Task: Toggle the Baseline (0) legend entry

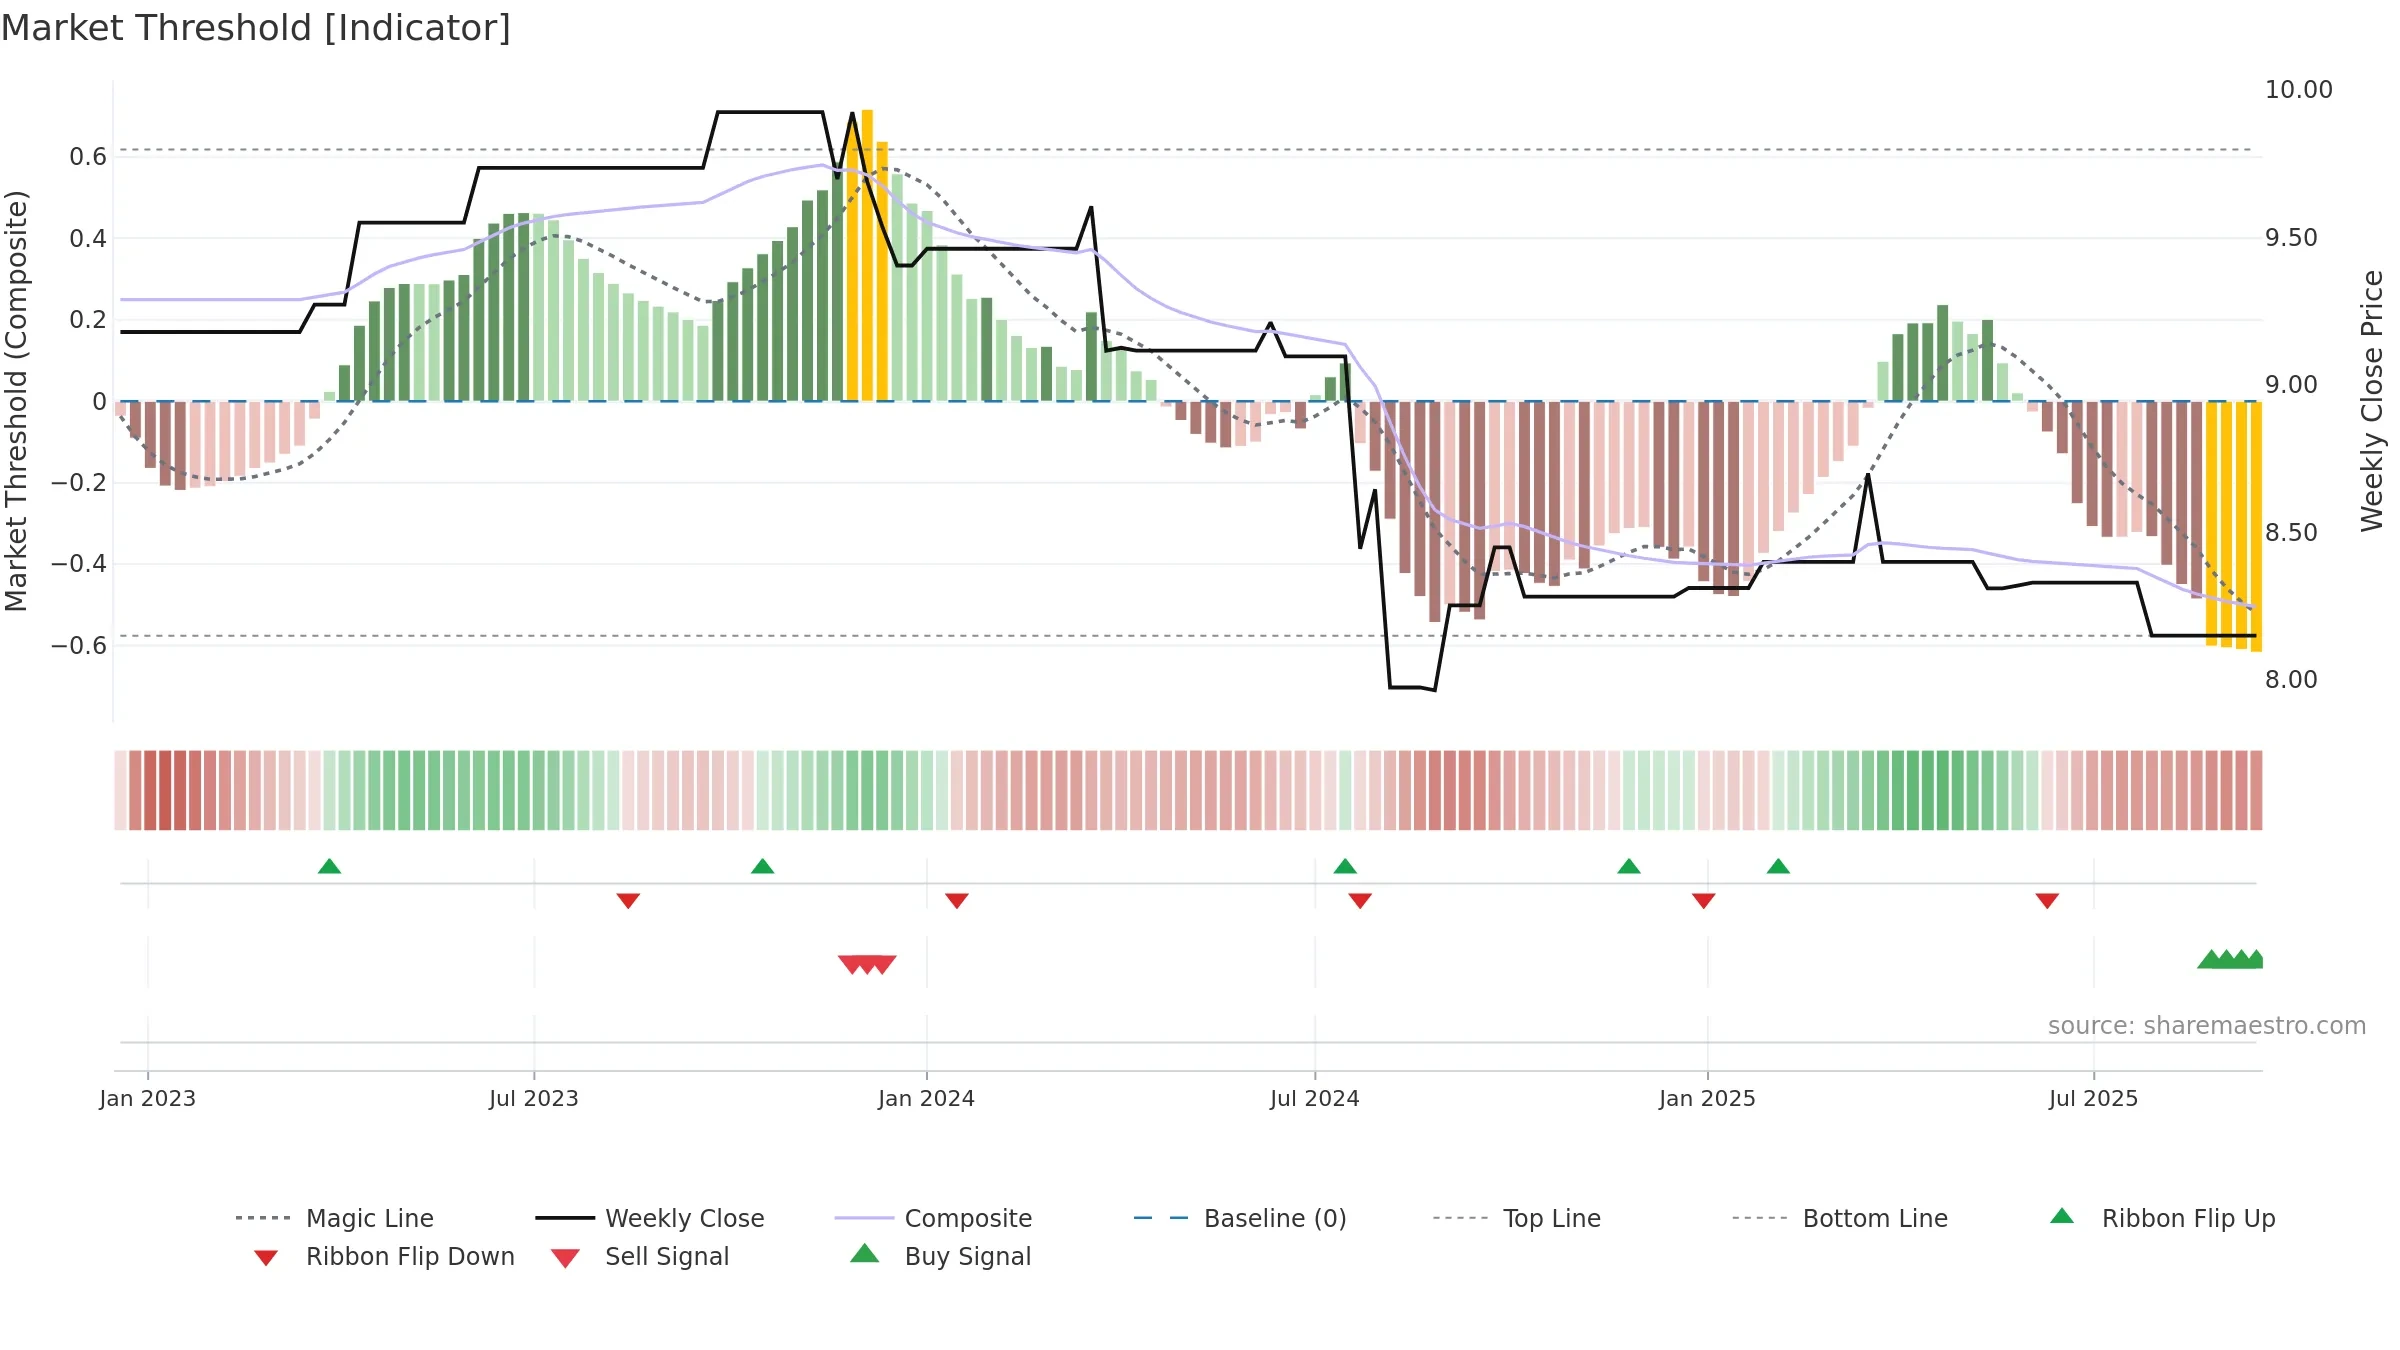Action: point(1240,1218)
